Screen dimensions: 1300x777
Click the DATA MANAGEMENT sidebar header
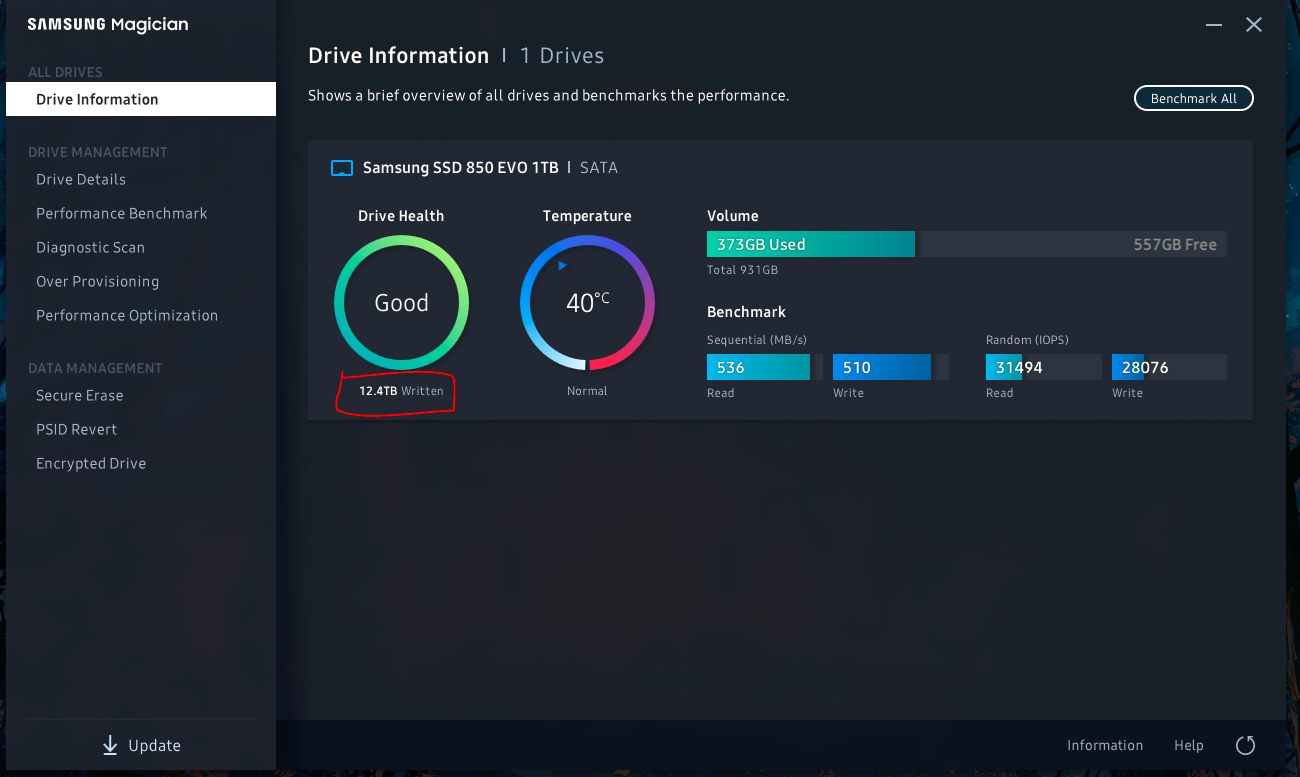95,368
